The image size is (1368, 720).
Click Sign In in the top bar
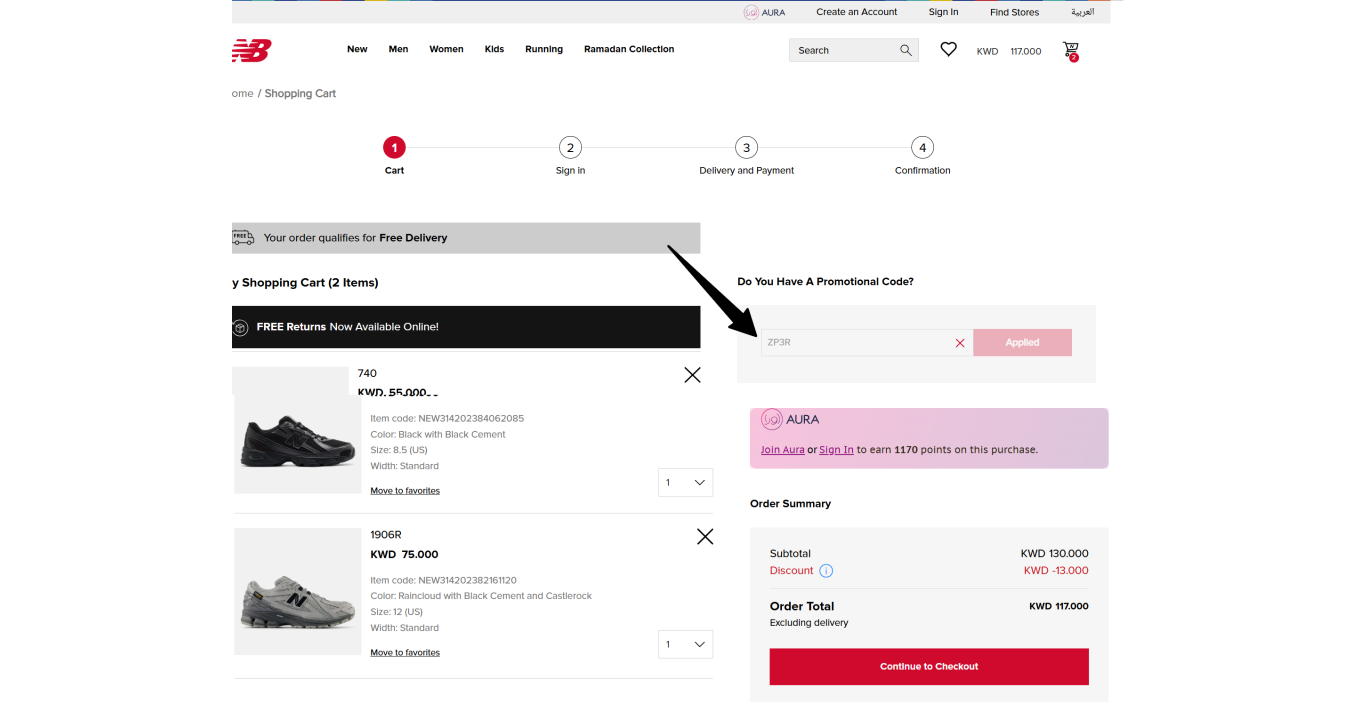[943, 12]
